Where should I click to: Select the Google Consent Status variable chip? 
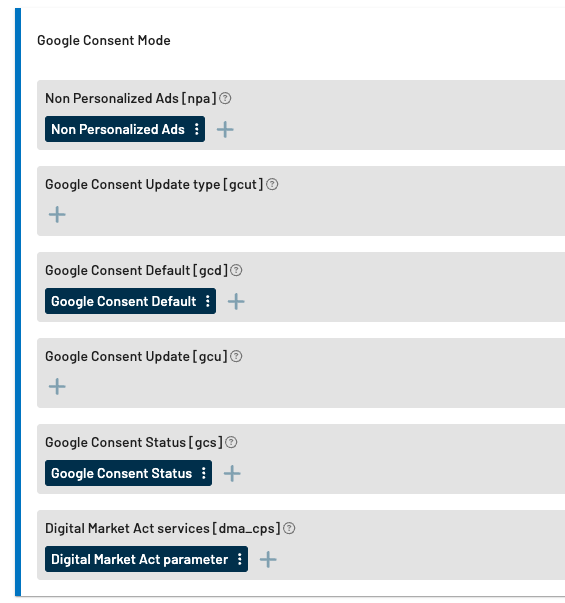click(x=122, y=473)
